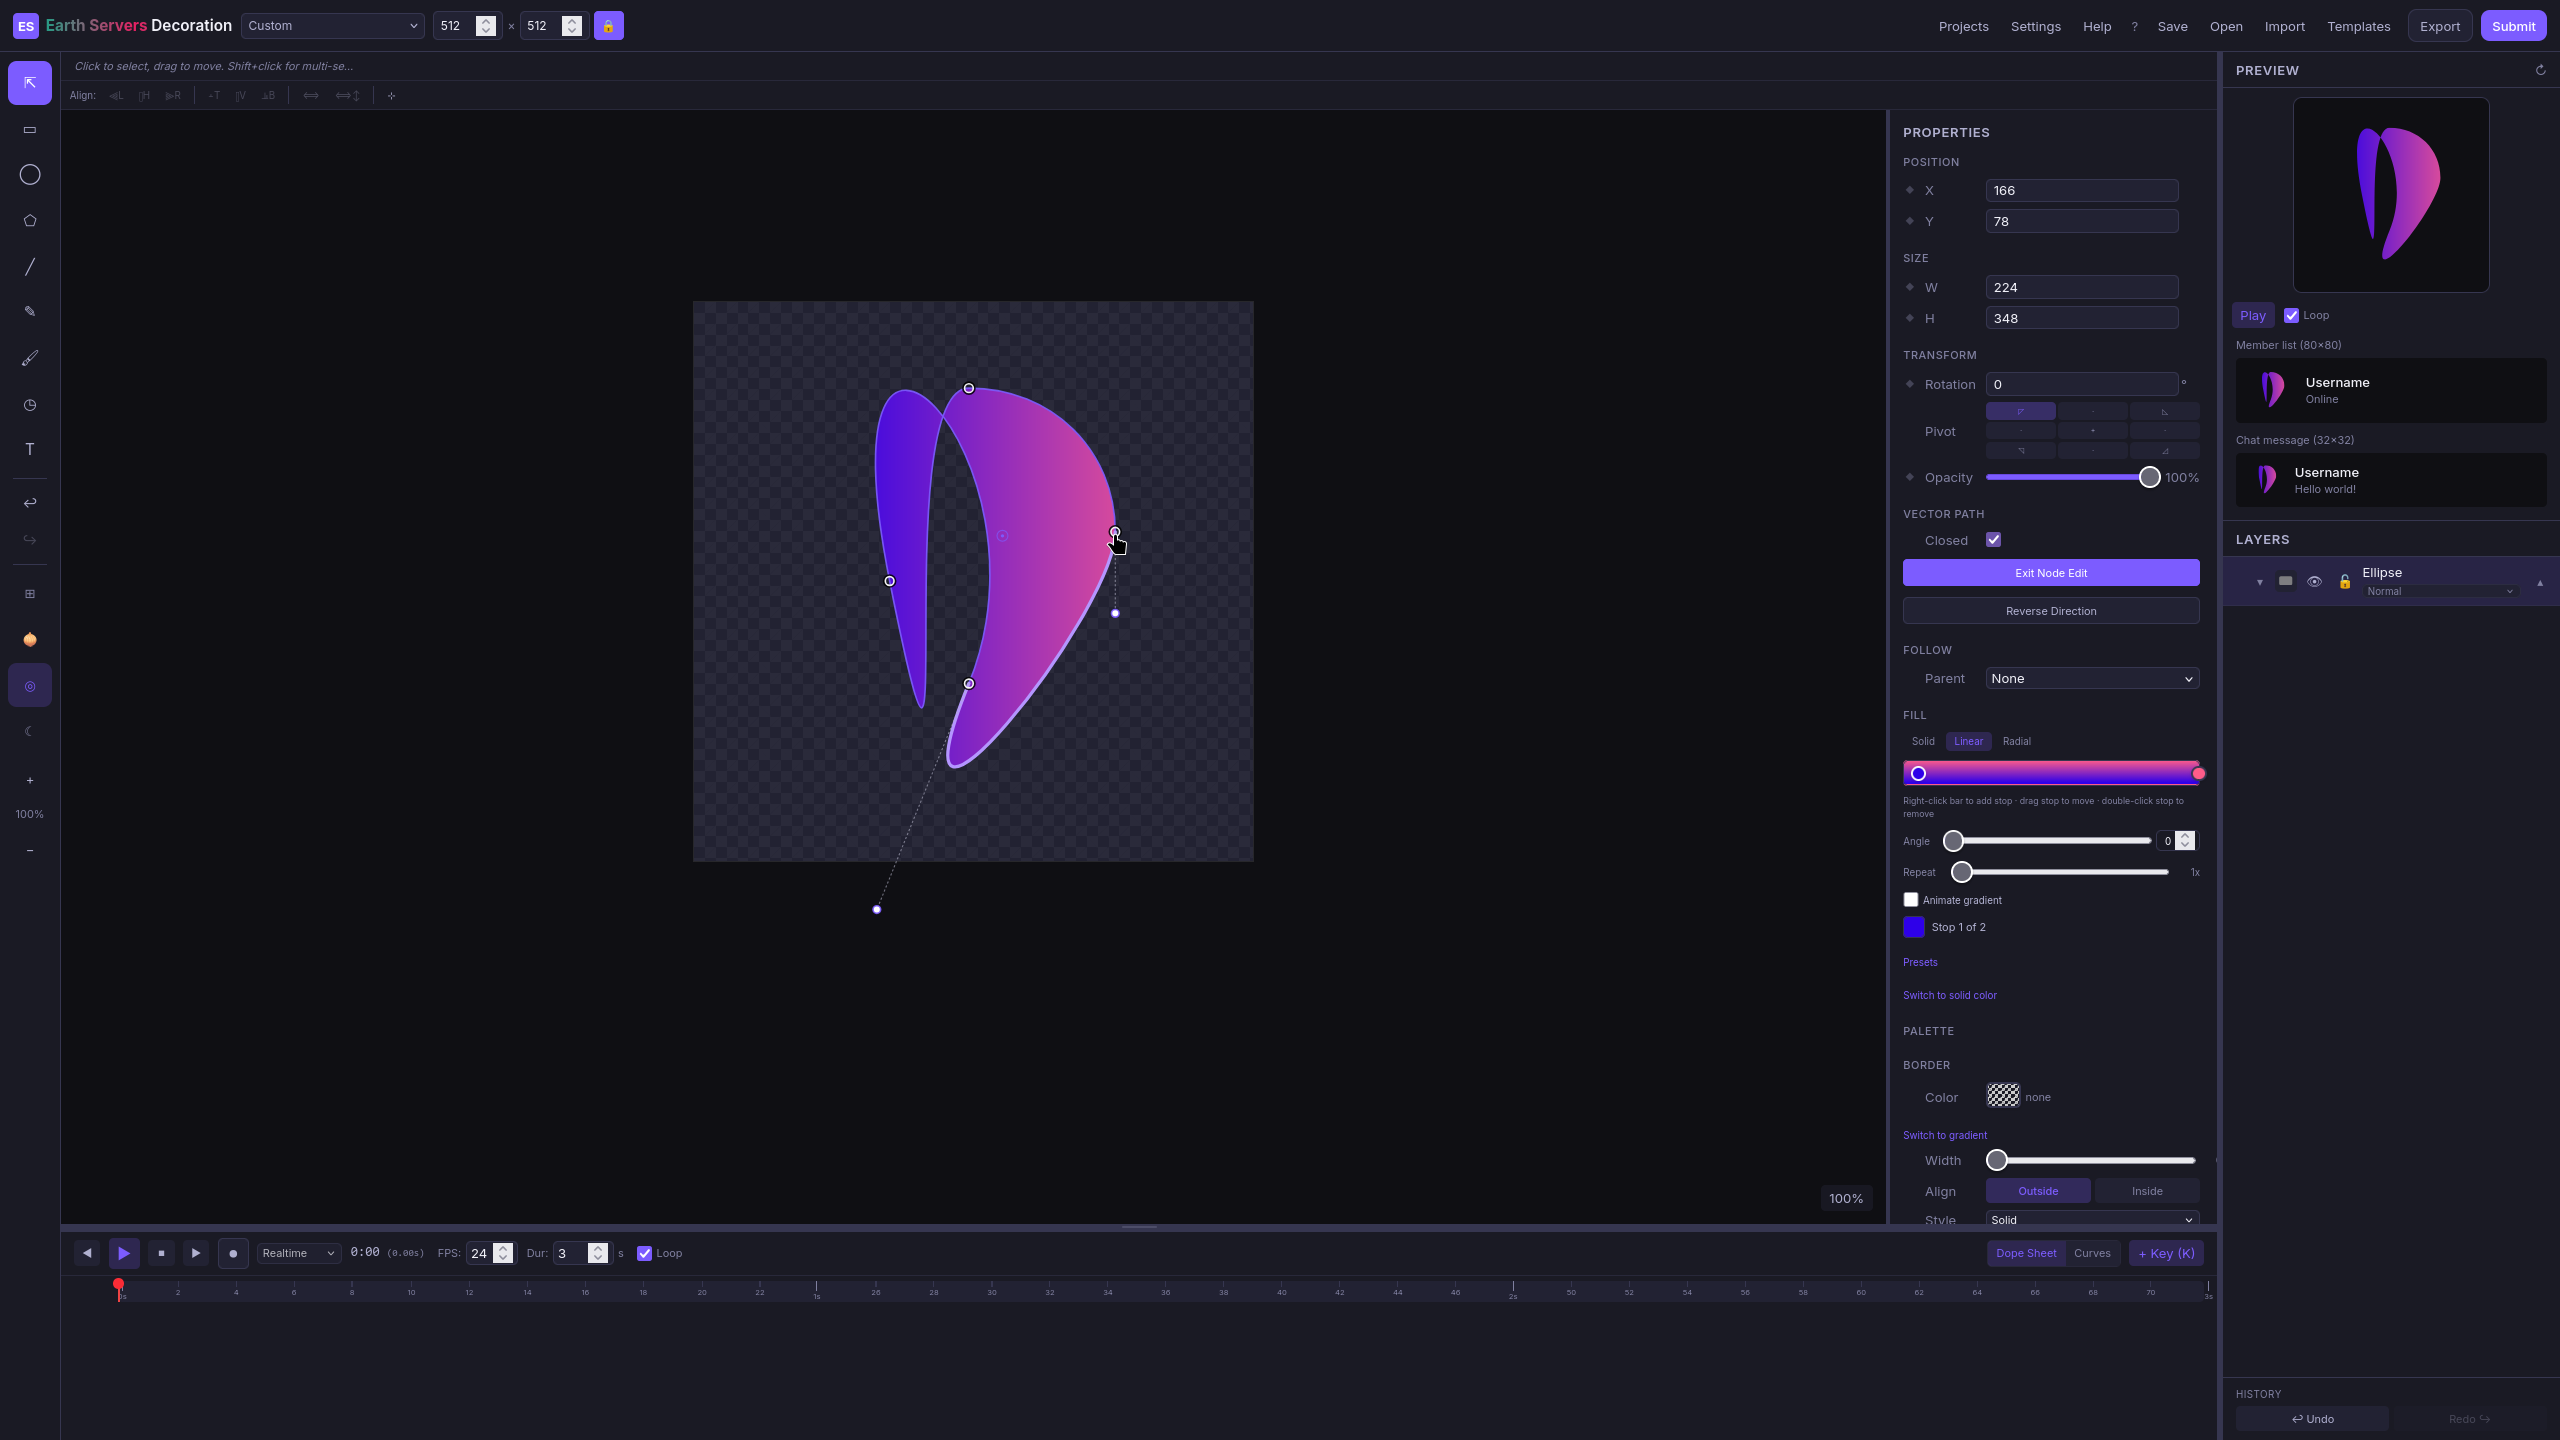Image resolution: width=2560 pixels, height=1440 pixels.
Task: Uncheck the Closed vector path checkbox
Action: click(x=1993, y=539)
